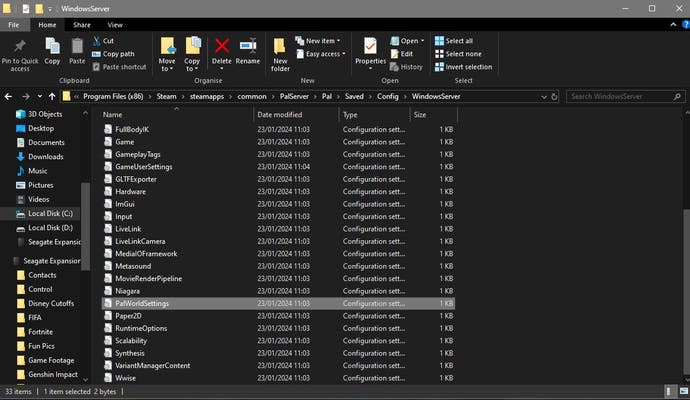The image size is (690, 400).
Task: Switch to the Home ribbon tab
Action: 47,25
